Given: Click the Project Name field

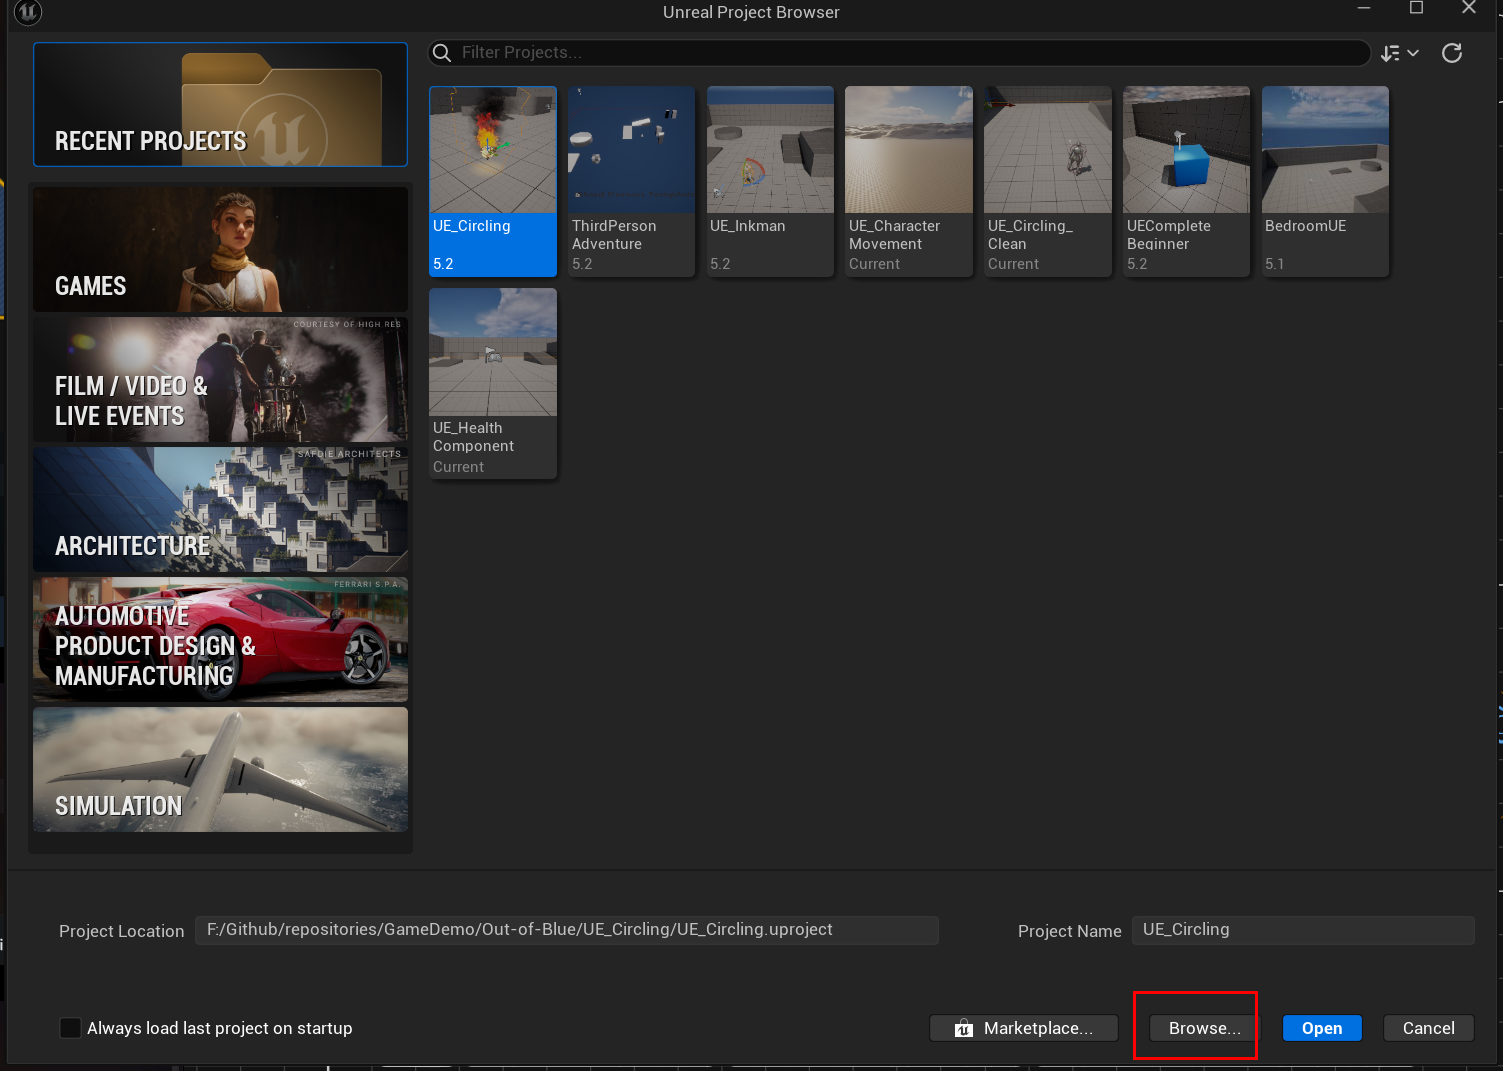Looking at the screenshot, I should [x=1303, y=930].
